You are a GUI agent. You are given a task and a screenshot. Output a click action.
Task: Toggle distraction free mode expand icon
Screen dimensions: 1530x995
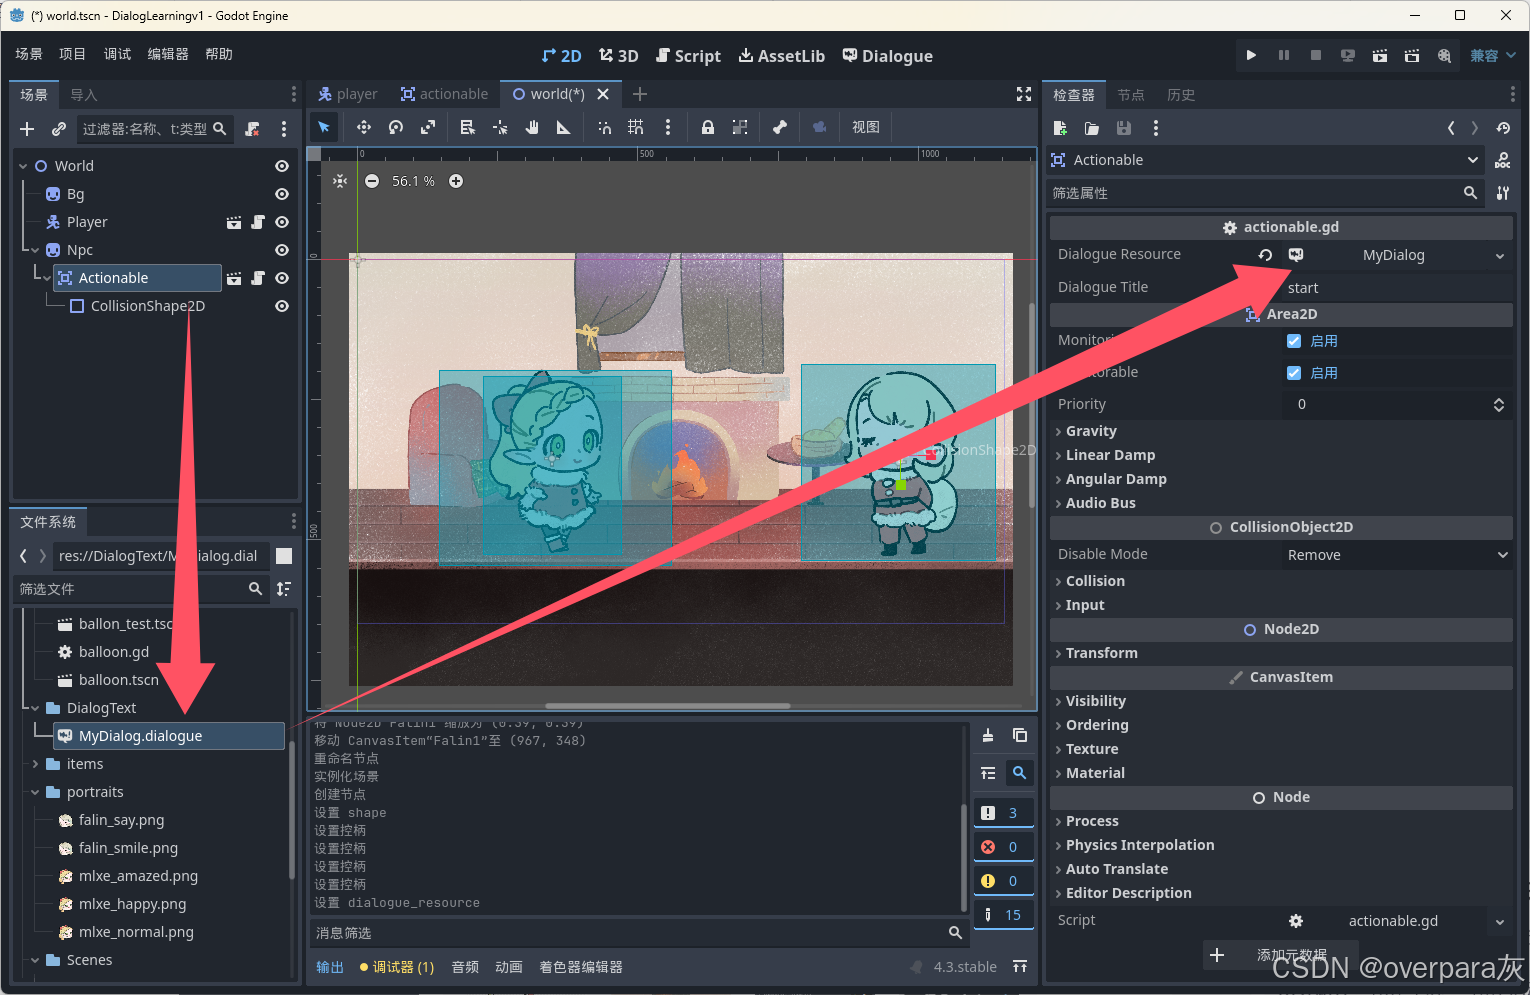pos(1024,94)
